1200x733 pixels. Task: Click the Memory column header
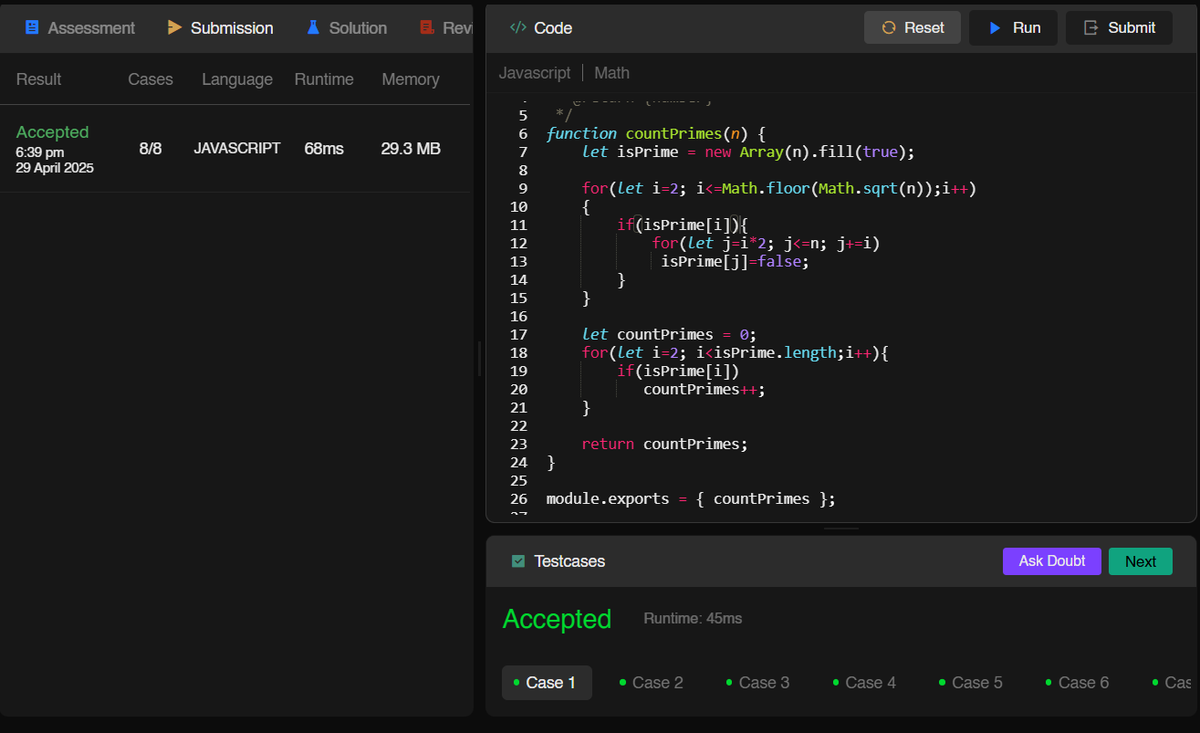(410, 79)
